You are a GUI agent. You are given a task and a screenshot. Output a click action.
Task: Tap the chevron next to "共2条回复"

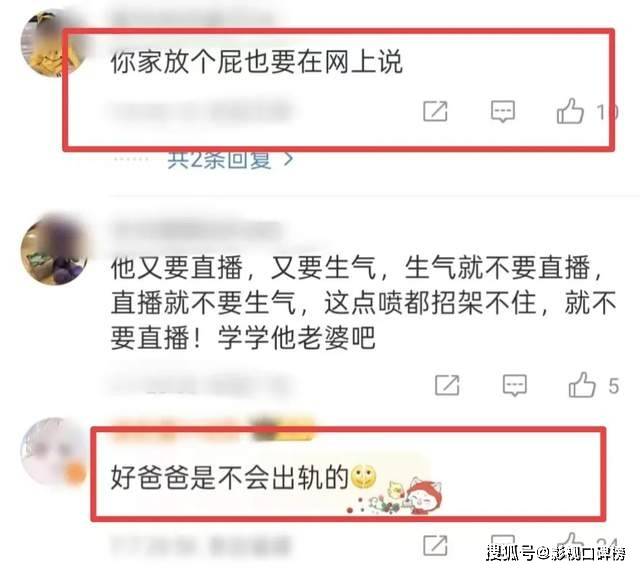click(289, 160)
